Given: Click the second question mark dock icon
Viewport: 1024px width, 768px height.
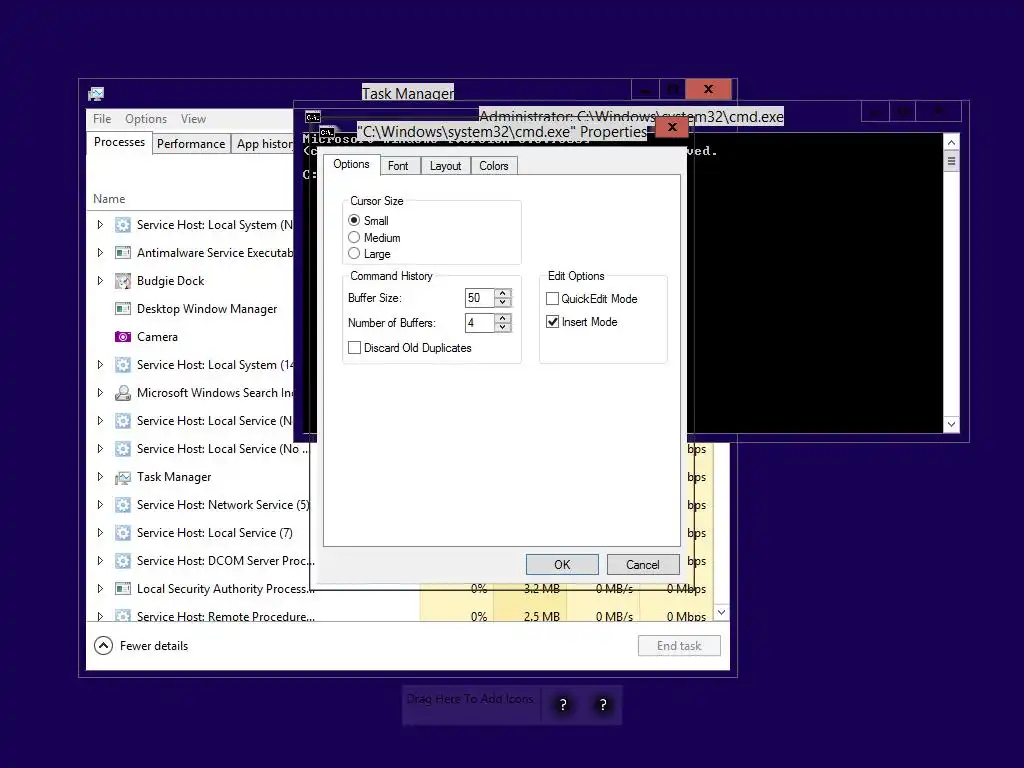Looking at the screenshot, I should click(603, 705).
